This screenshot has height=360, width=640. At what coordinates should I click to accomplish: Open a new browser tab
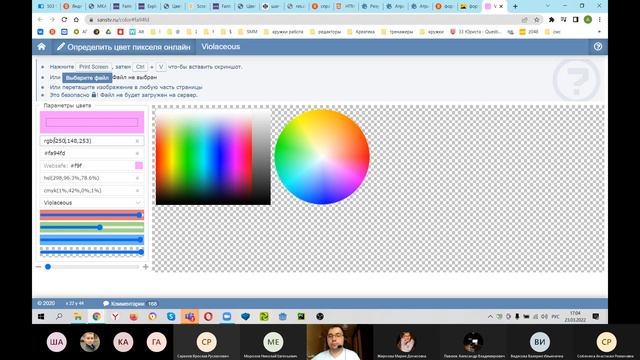click(x=515, y=6)
